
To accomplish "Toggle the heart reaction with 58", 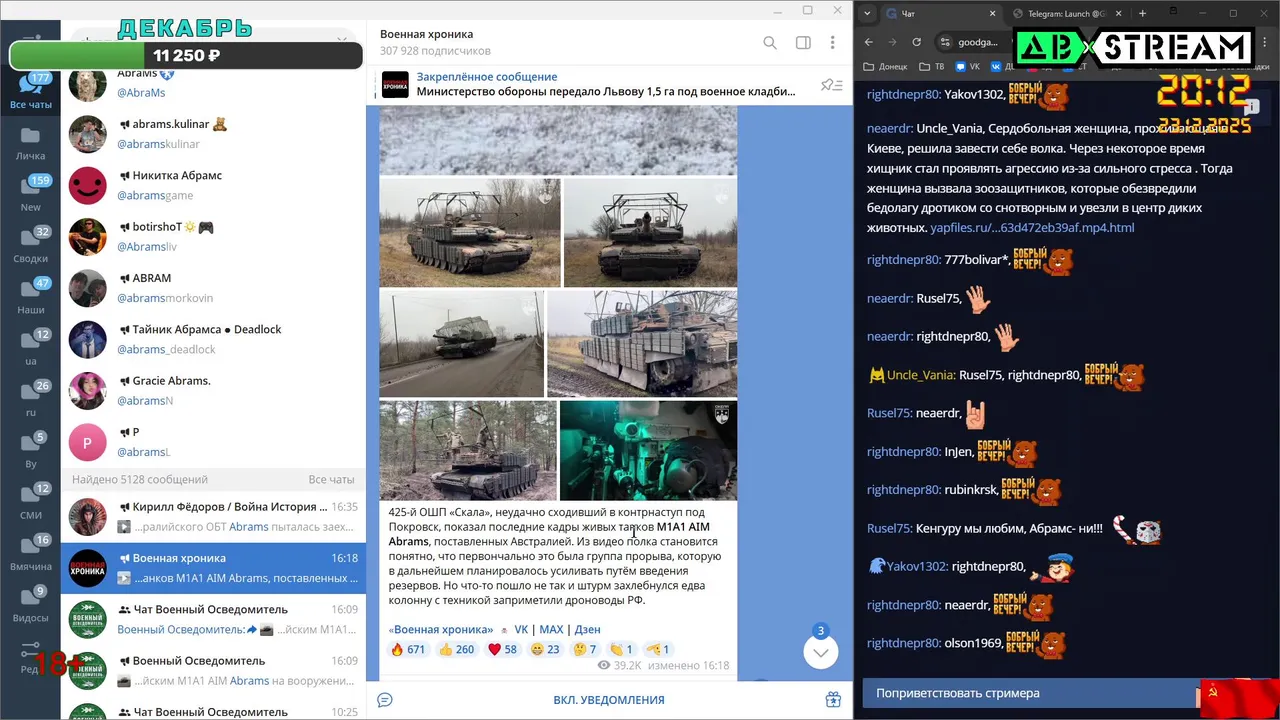I will click(502, 649).
